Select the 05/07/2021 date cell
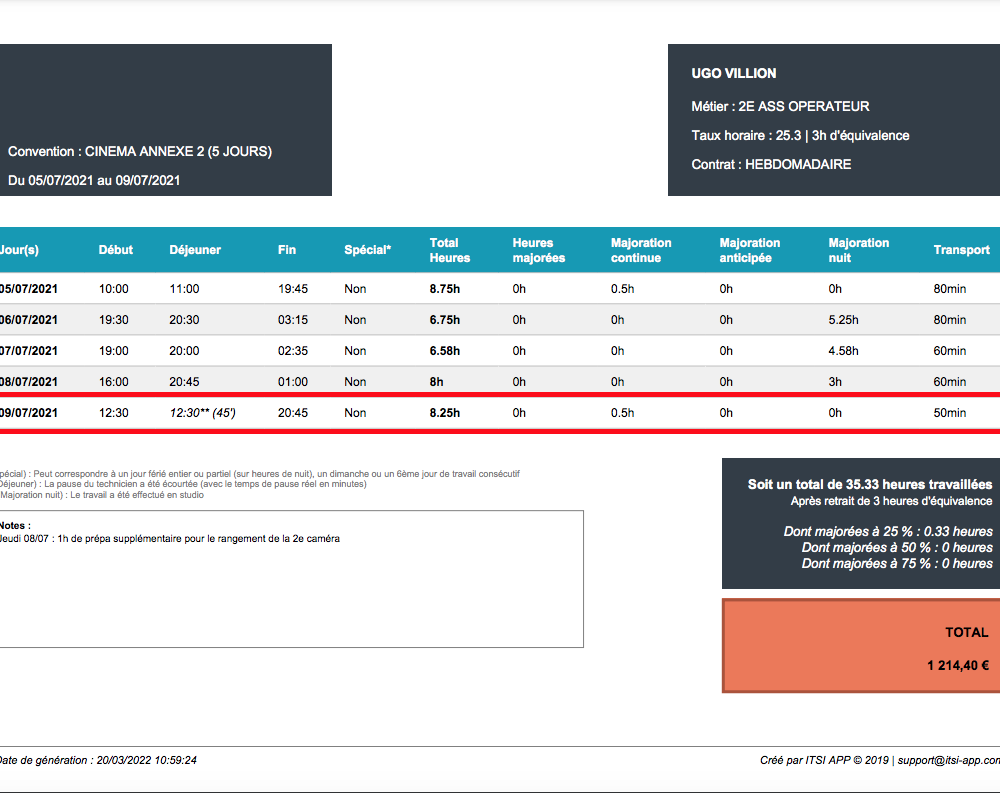 pyautogui.click(x=29, y=289)
